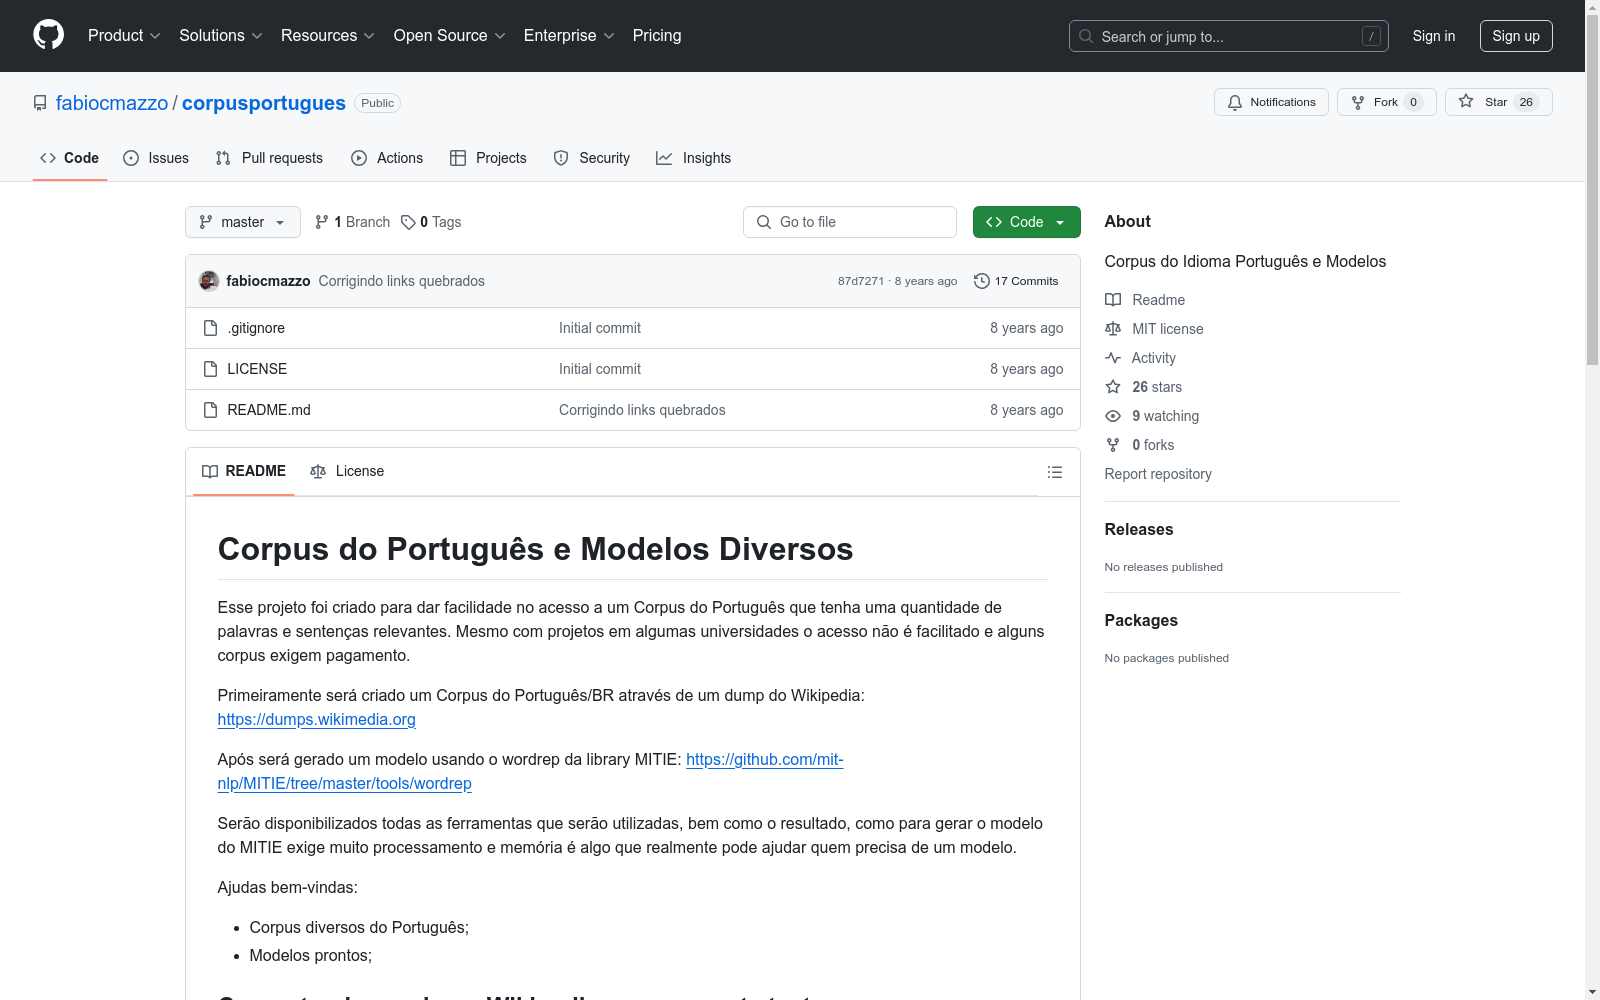Open the README.md file
The image size is (1600, 1000).
[x=269, y=410]
